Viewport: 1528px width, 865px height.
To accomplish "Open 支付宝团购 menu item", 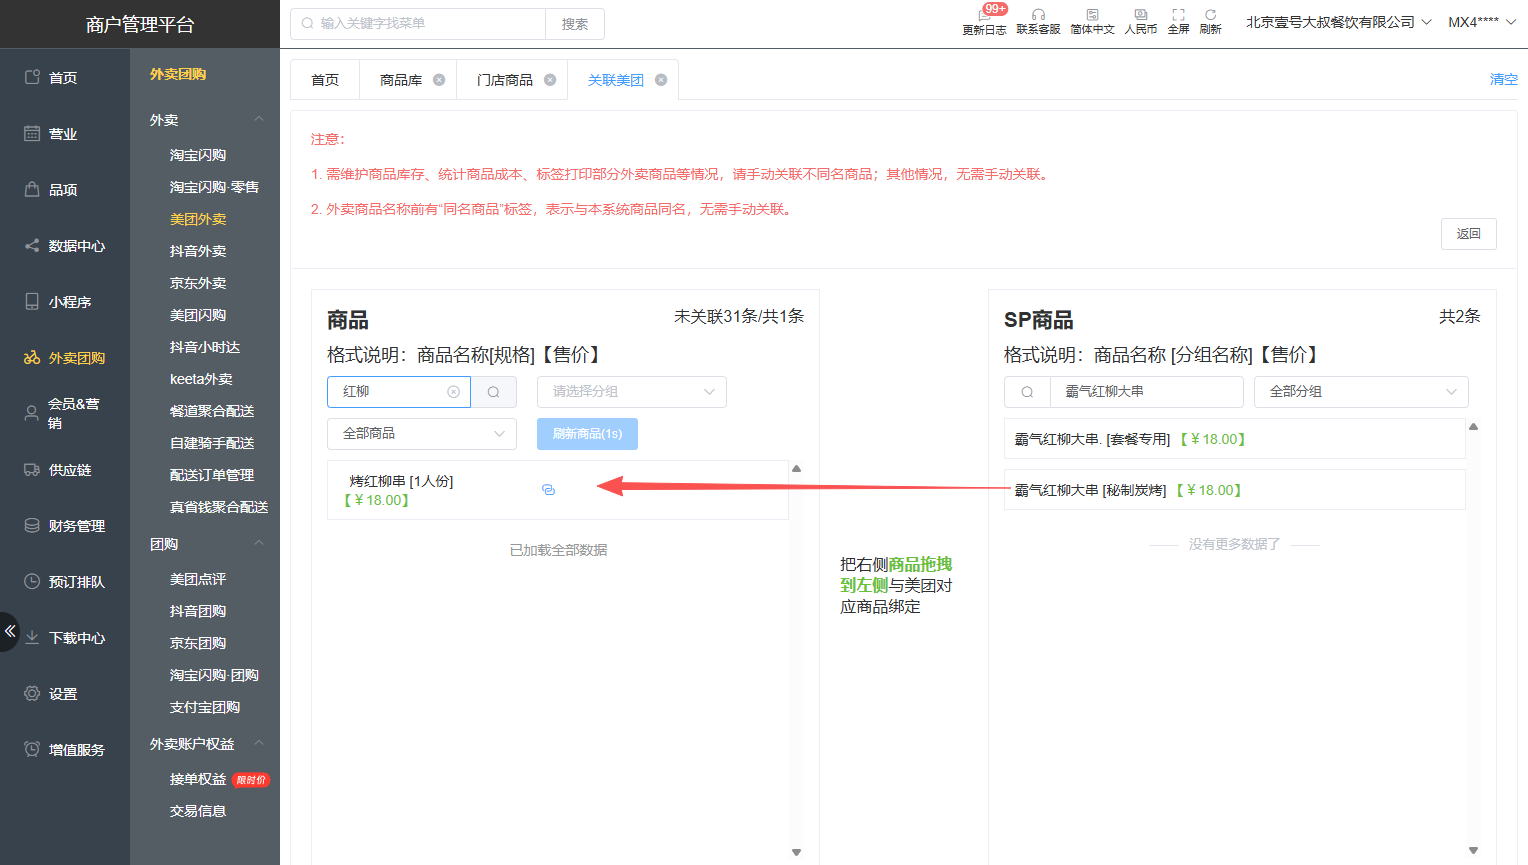I will click(205, 707).
